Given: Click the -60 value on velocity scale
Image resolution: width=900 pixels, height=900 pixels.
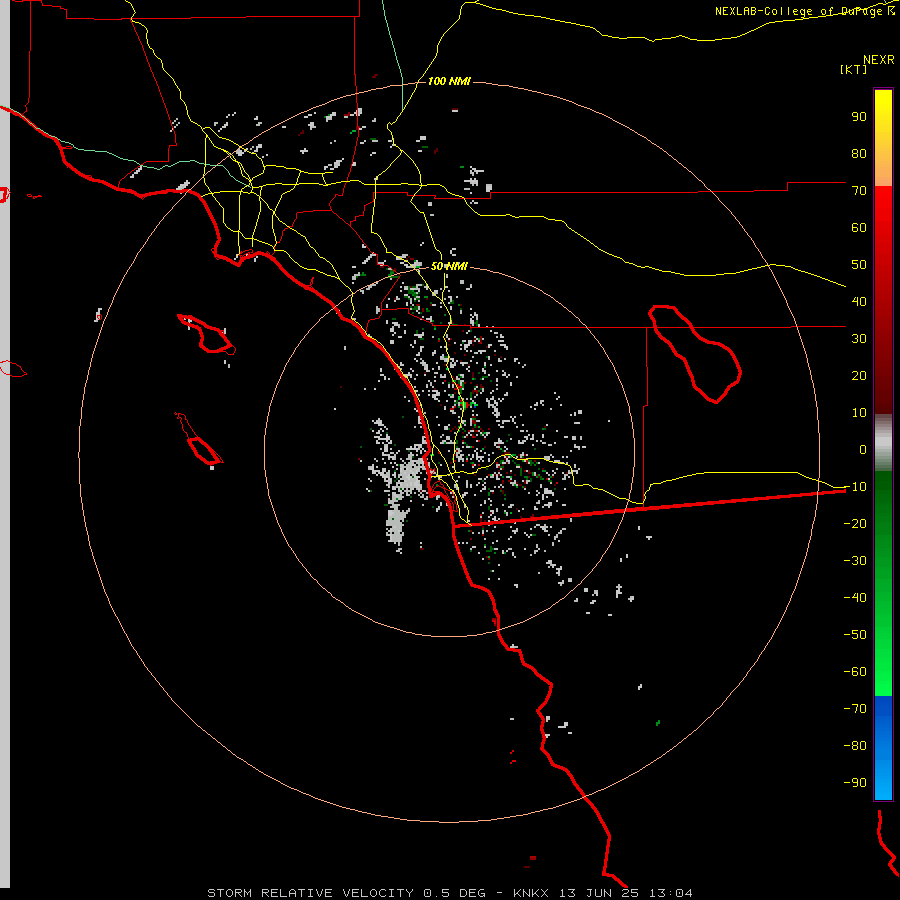Looking at the screenshot, I should coord(855,672).
